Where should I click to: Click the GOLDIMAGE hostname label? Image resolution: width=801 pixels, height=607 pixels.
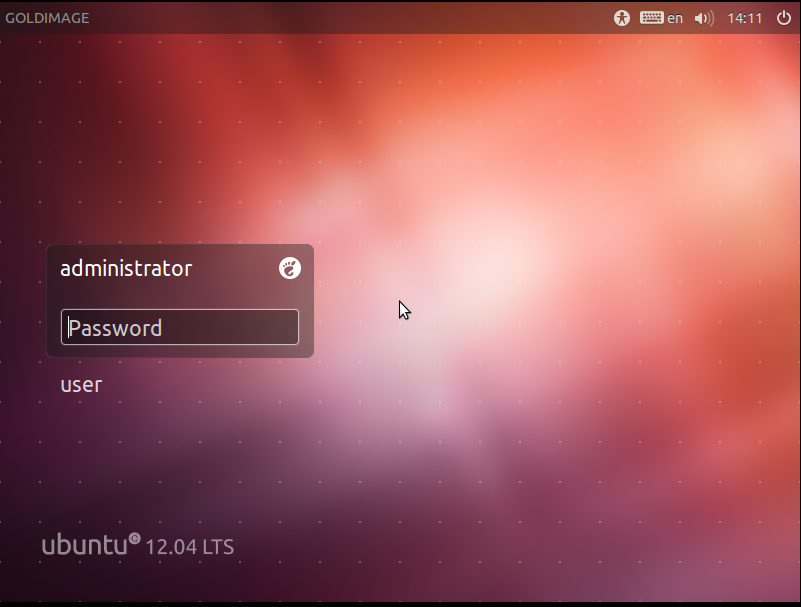point(47,18)
